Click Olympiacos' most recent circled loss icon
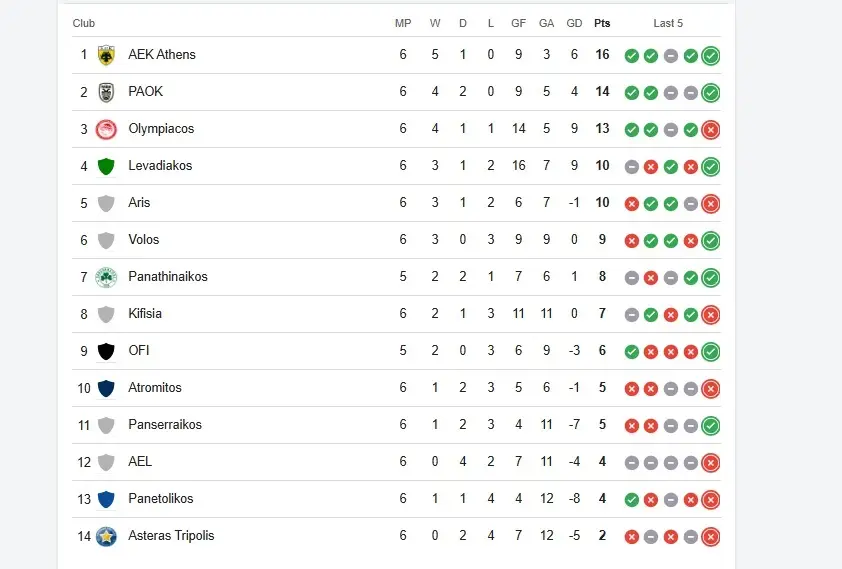This screenshot has height=569, width=842. pos(710,130)
